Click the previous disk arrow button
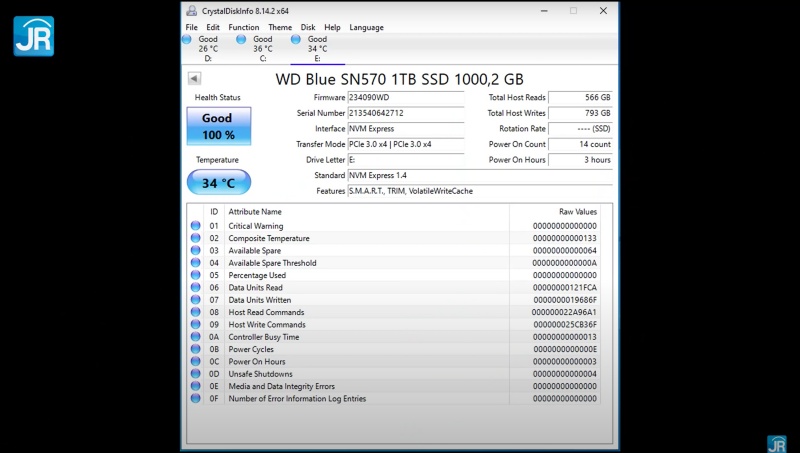Screen dimensions: 800x453 194,78
